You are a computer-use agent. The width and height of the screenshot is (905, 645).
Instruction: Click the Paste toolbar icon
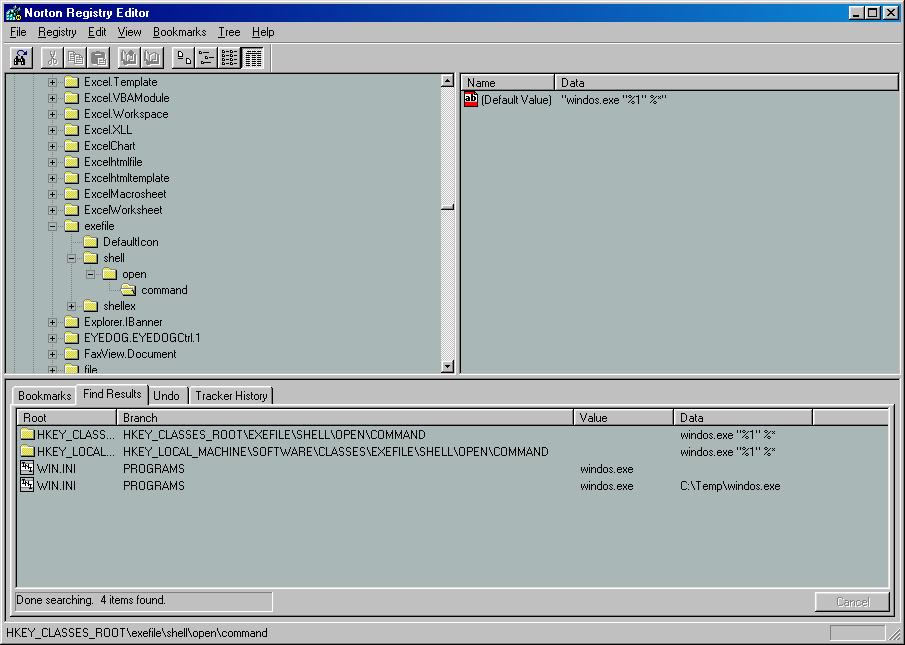click(x=99, y=58)
